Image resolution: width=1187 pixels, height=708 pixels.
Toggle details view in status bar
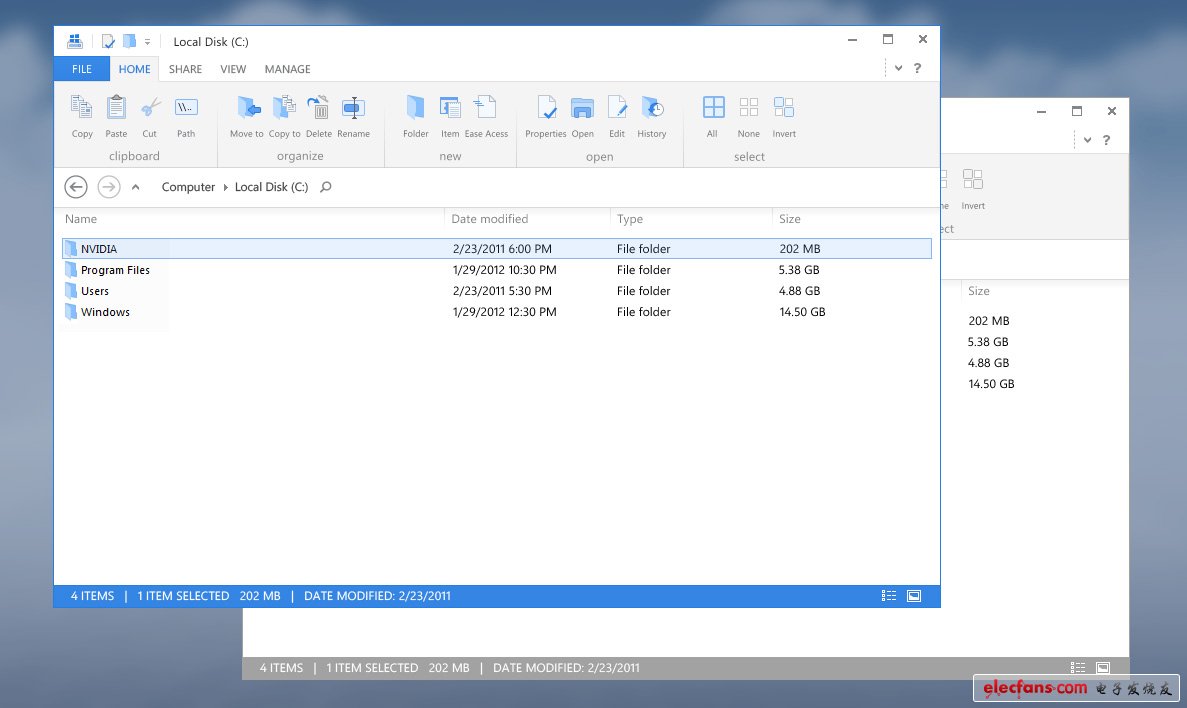tap(889, 596)
